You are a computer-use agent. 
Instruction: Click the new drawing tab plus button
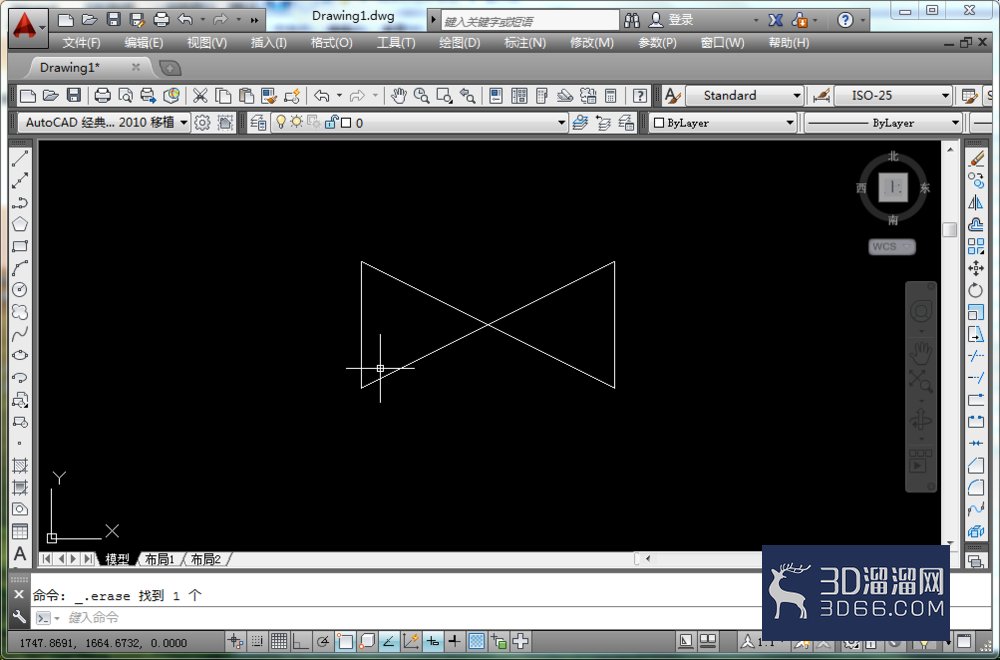tap(170, 68)
